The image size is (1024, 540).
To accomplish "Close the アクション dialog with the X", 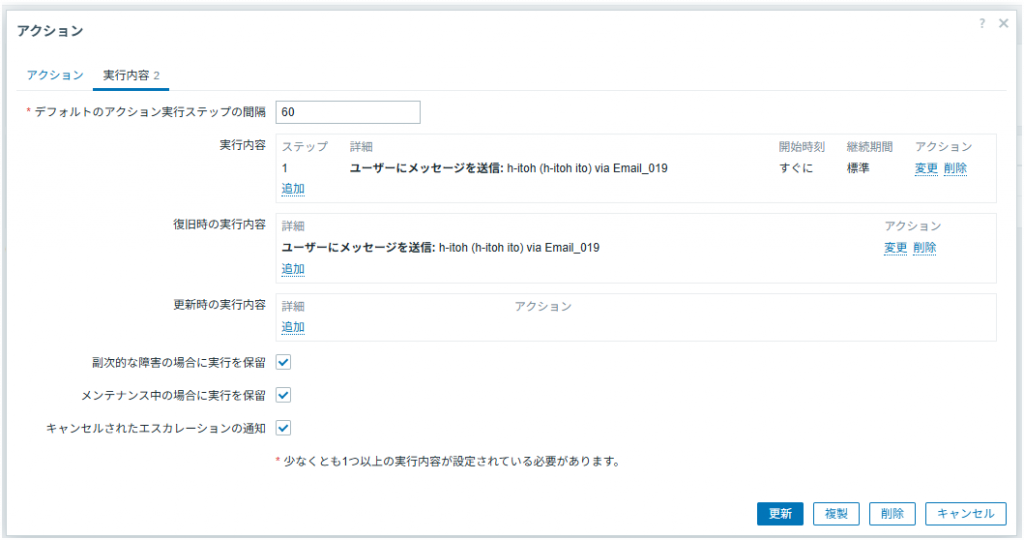I will 1003,23.
